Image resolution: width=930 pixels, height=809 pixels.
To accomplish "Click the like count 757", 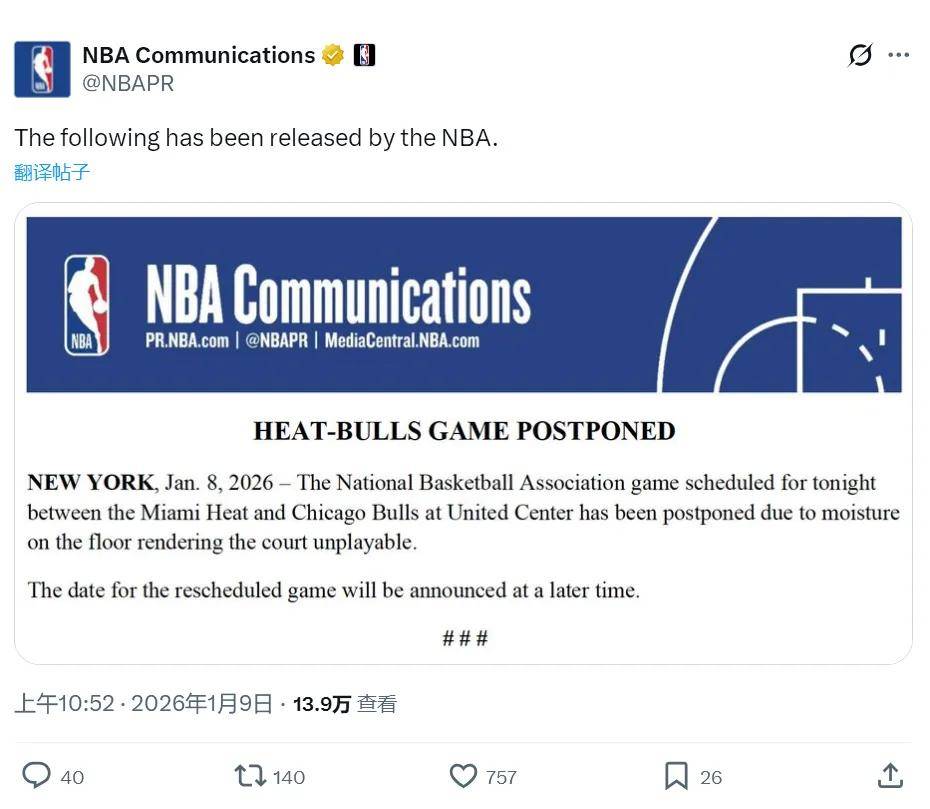I will point(501,777).
